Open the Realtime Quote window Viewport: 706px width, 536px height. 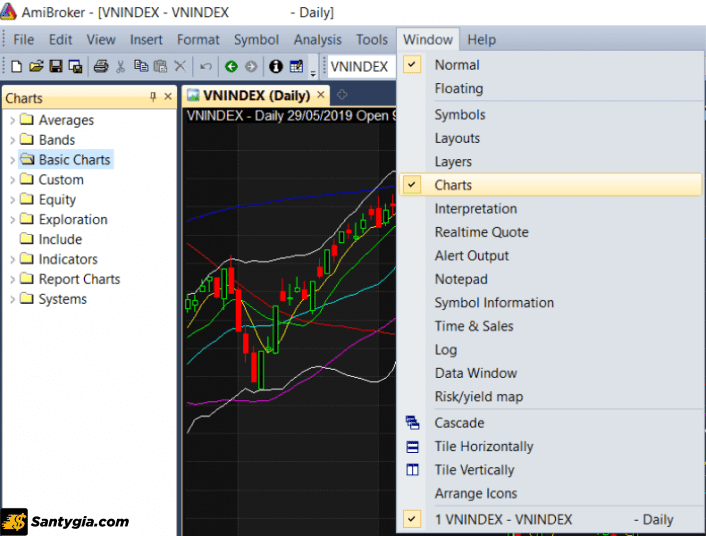(x=550, y=232)
